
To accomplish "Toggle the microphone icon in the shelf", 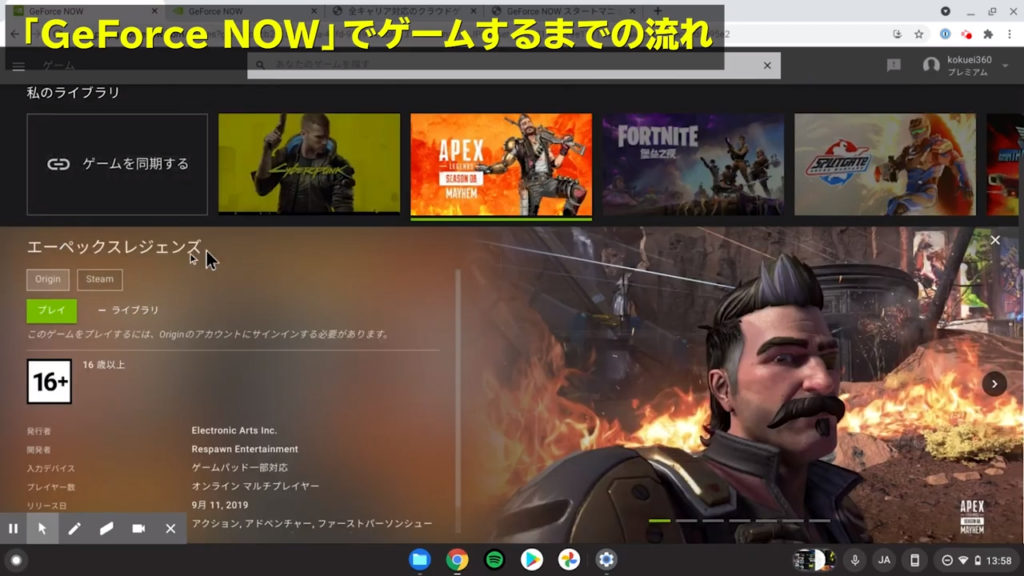I will coord(855,560).
